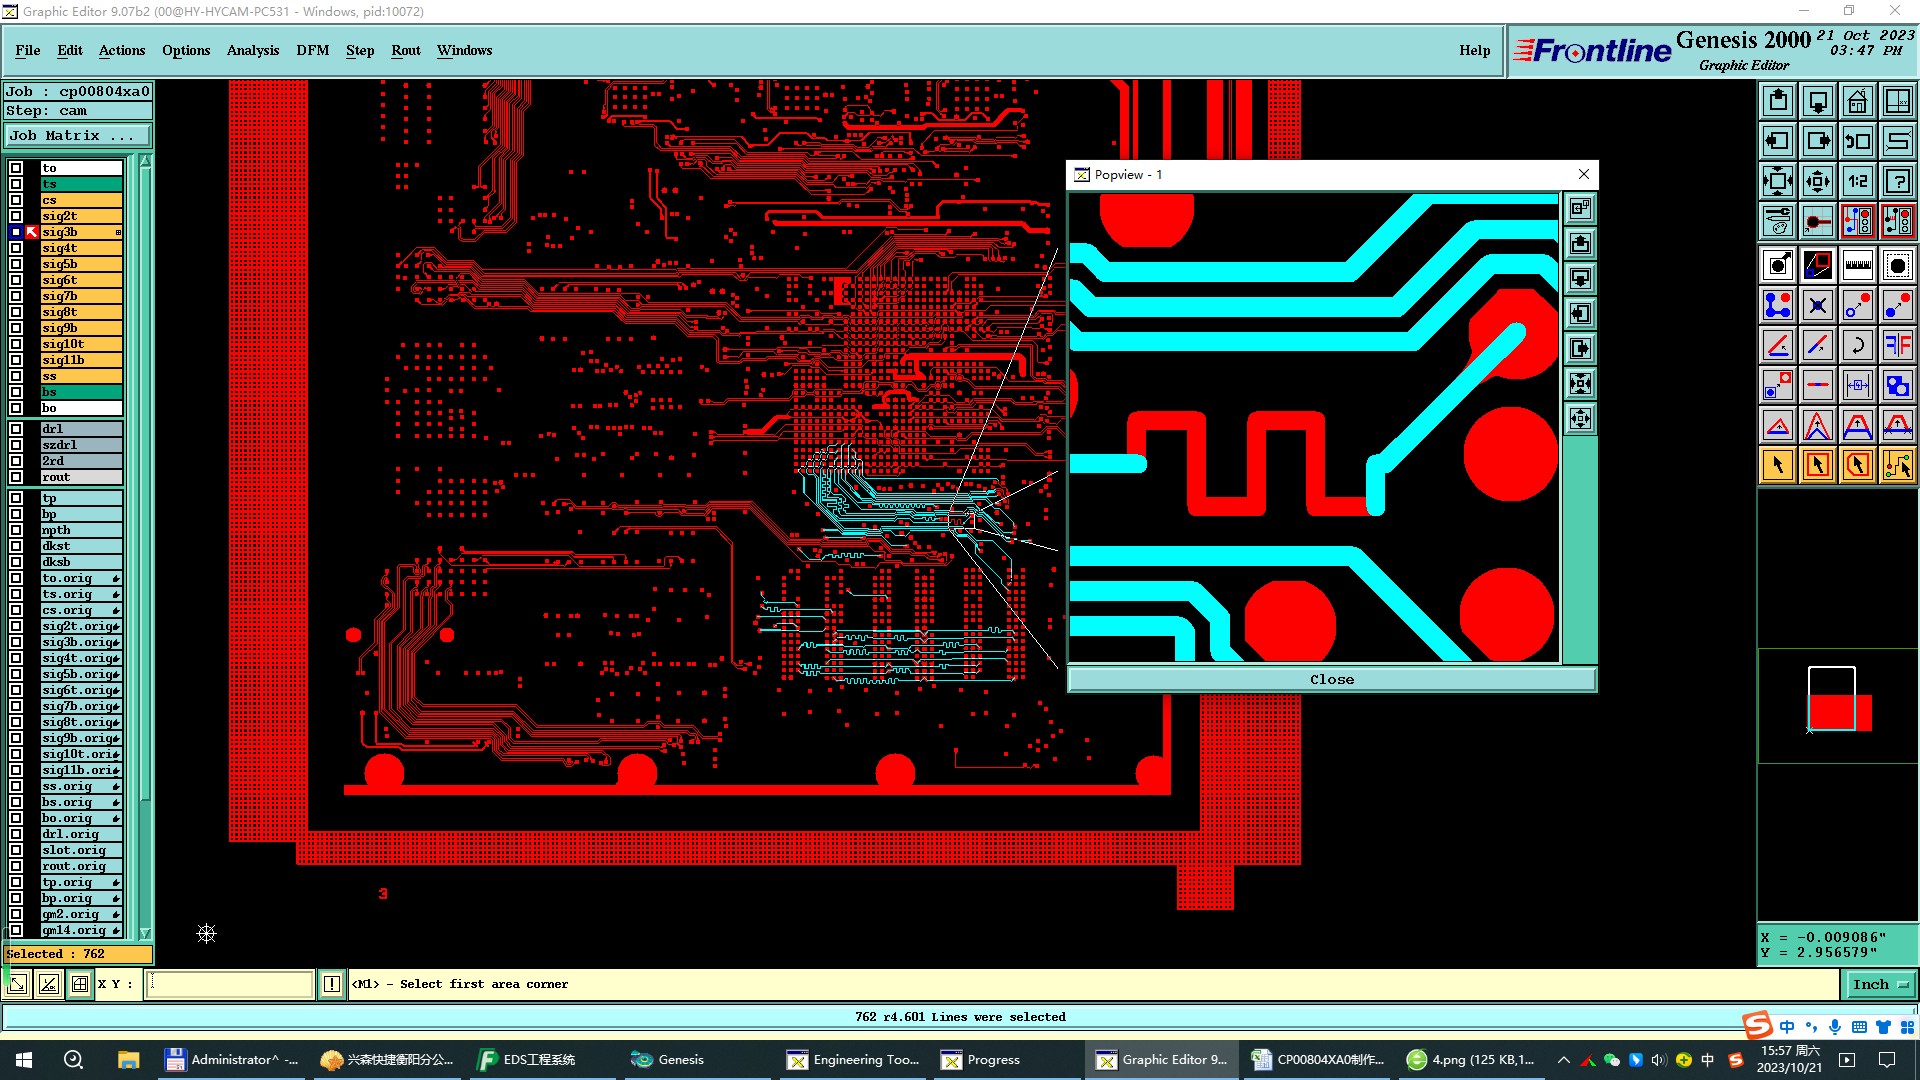Select the mirror F flip tool
The image size is (1920, 1080).
[1897, 345]
